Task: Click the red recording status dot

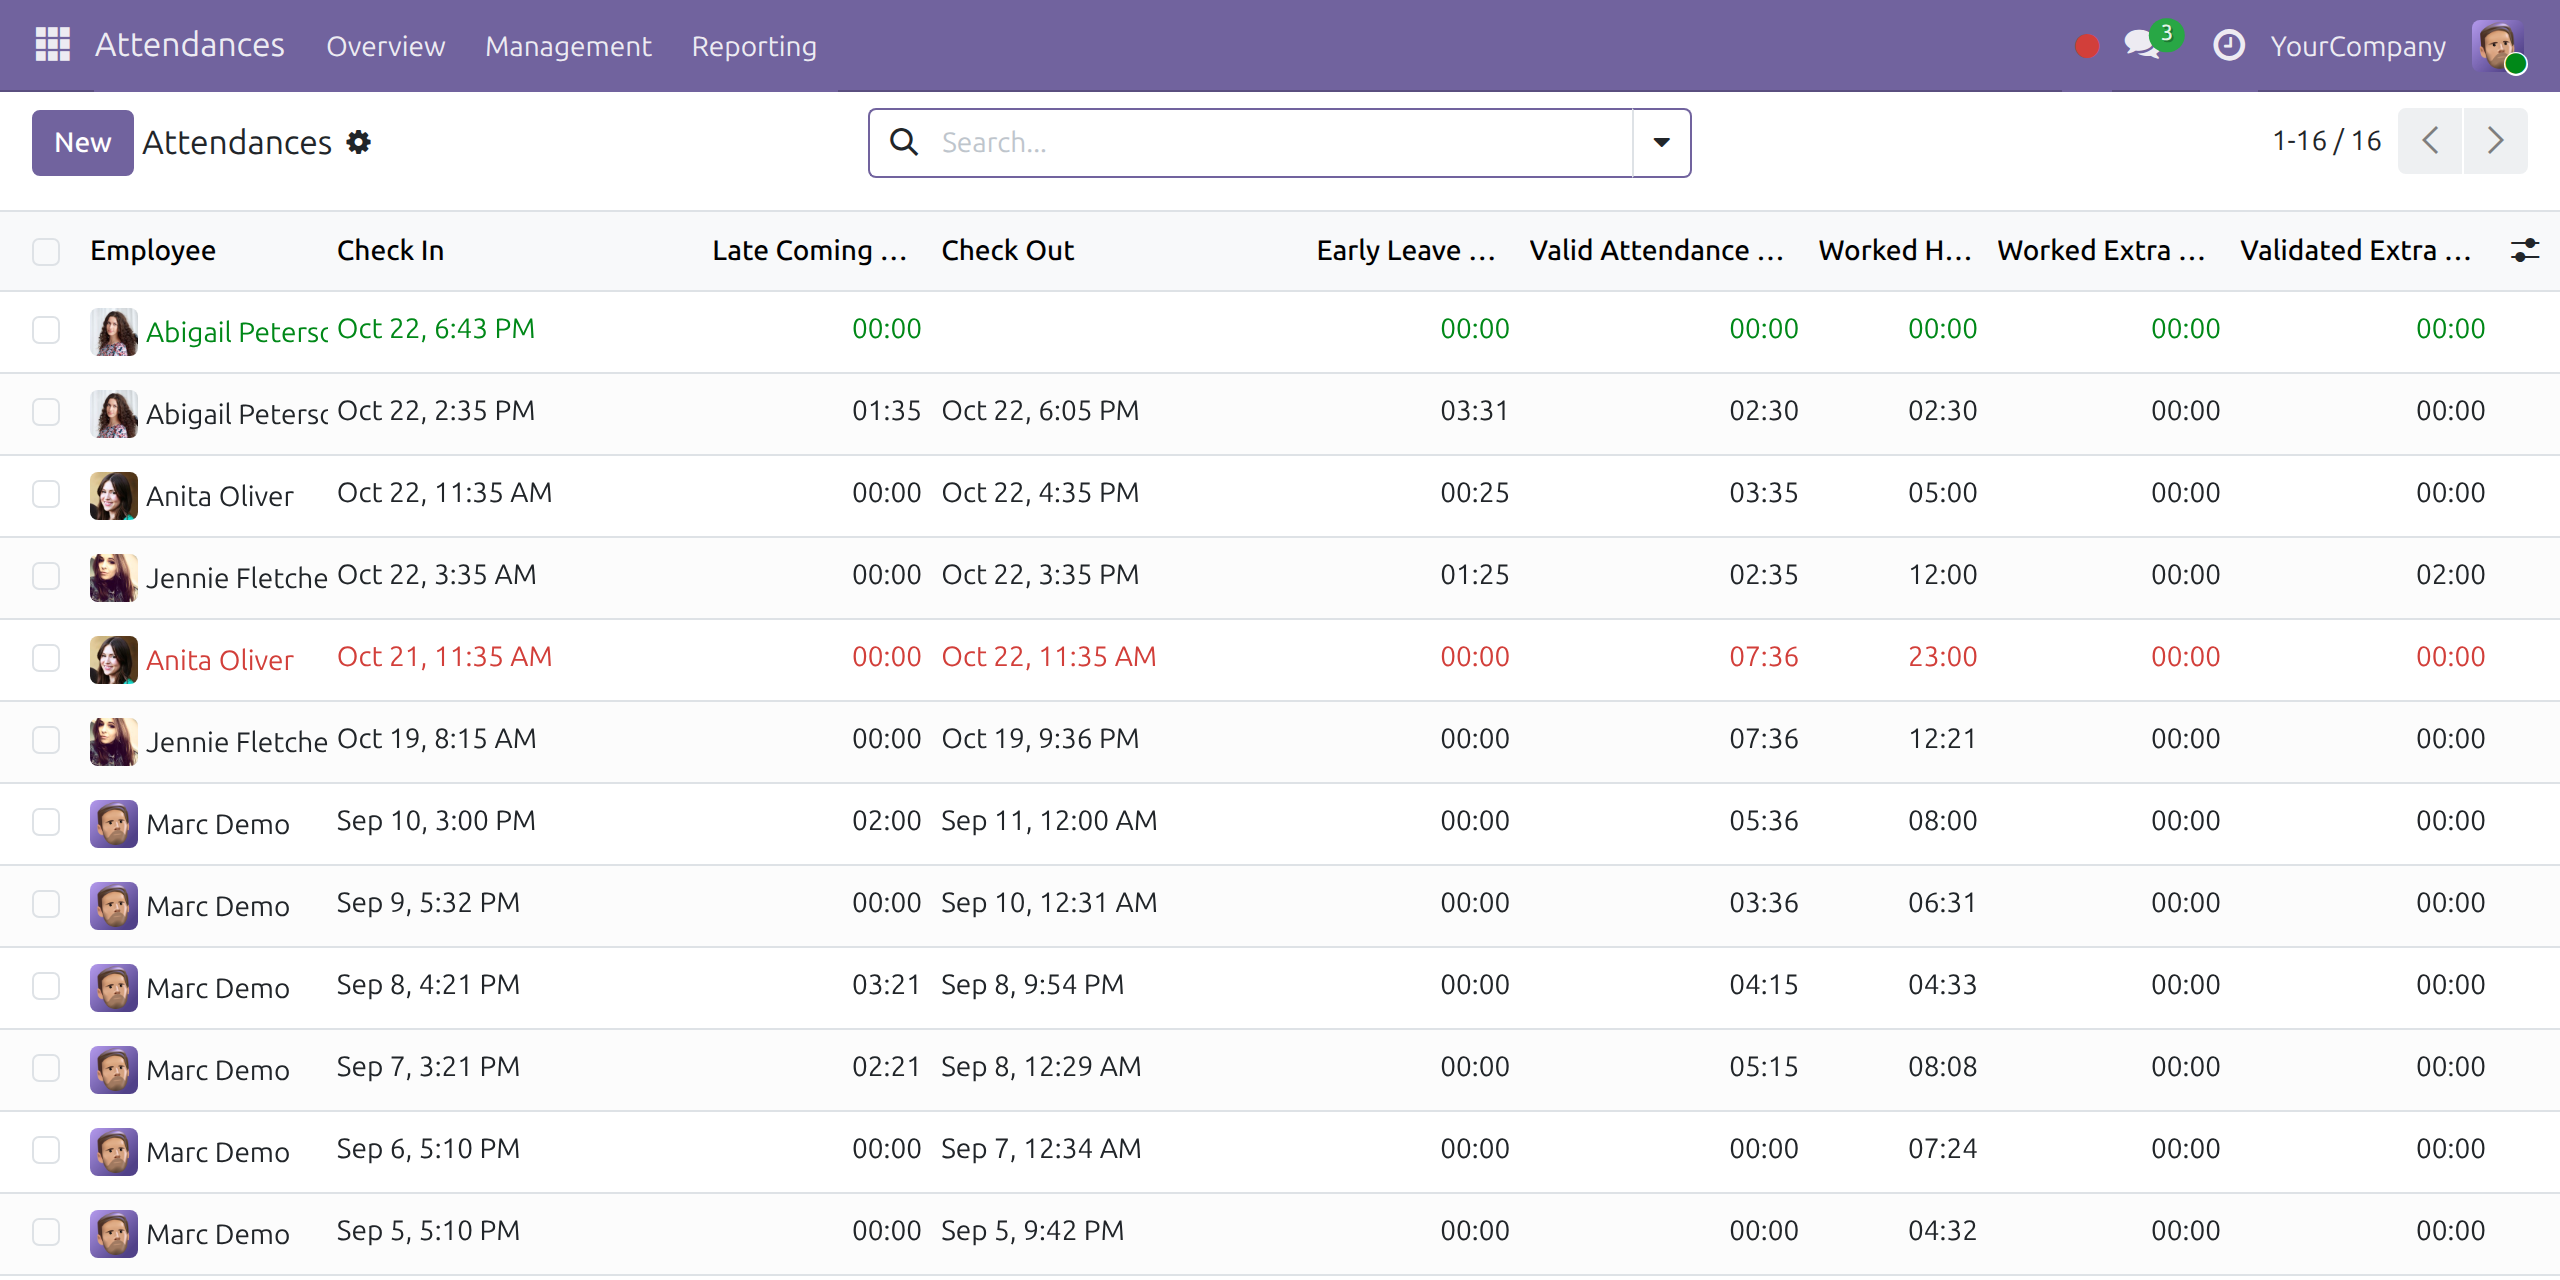Action: [2086, 46]
